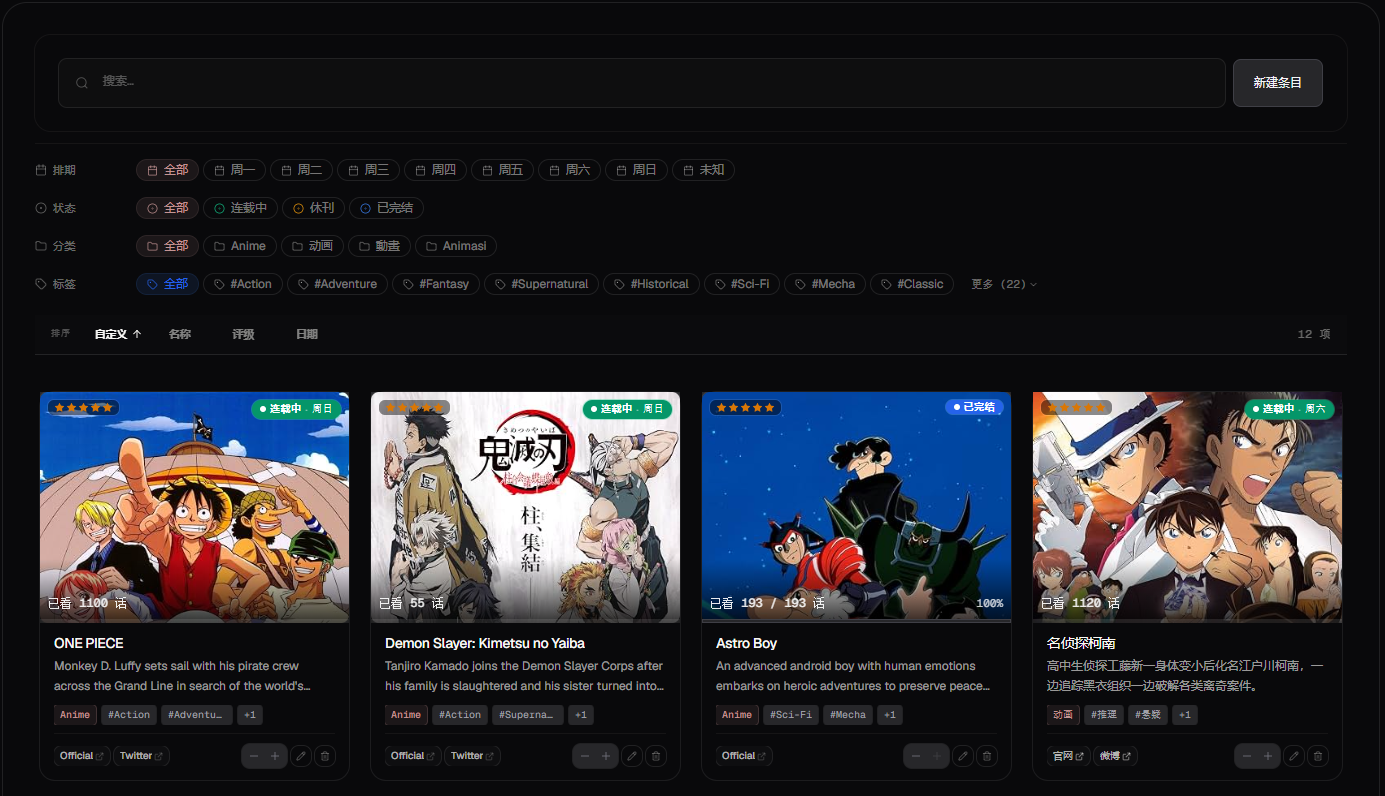Click the pencil edit icon on Astro Boy
Viewport: 1385px width, 796px height.
point(963,756)
